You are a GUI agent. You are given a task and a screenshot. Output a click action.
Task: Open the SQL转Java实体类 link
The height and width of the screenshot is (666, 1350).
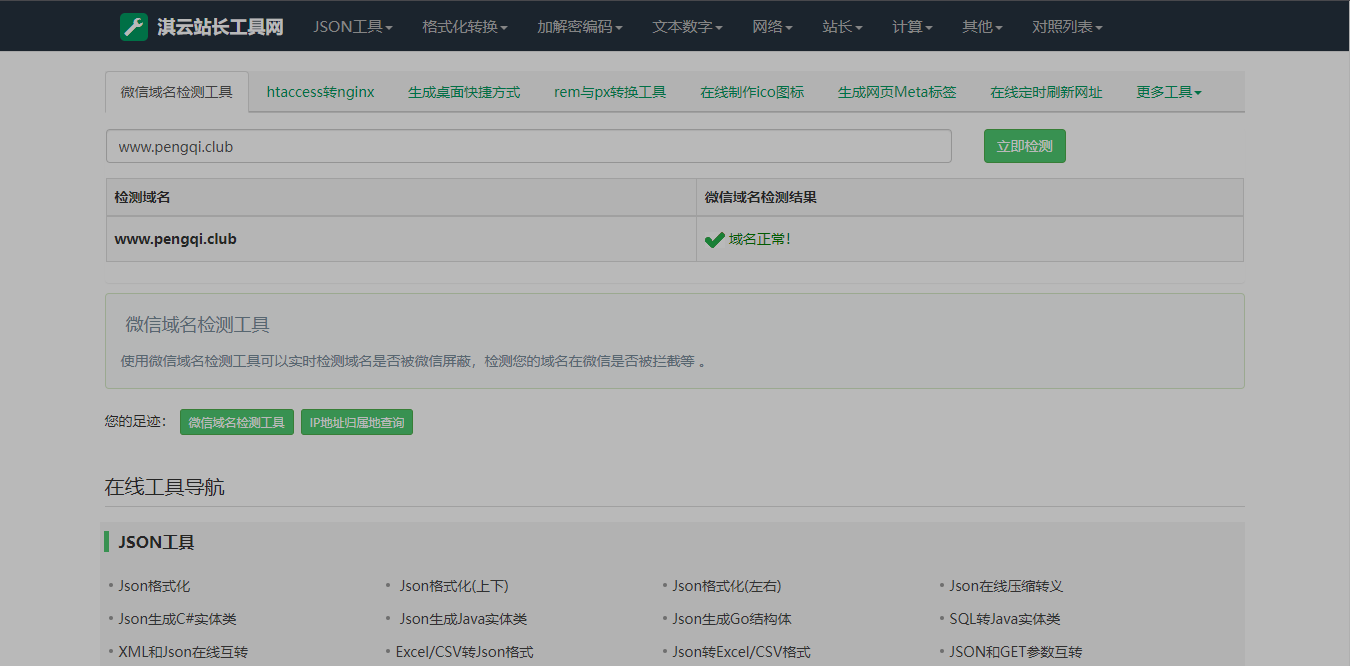click(1005, 619)
